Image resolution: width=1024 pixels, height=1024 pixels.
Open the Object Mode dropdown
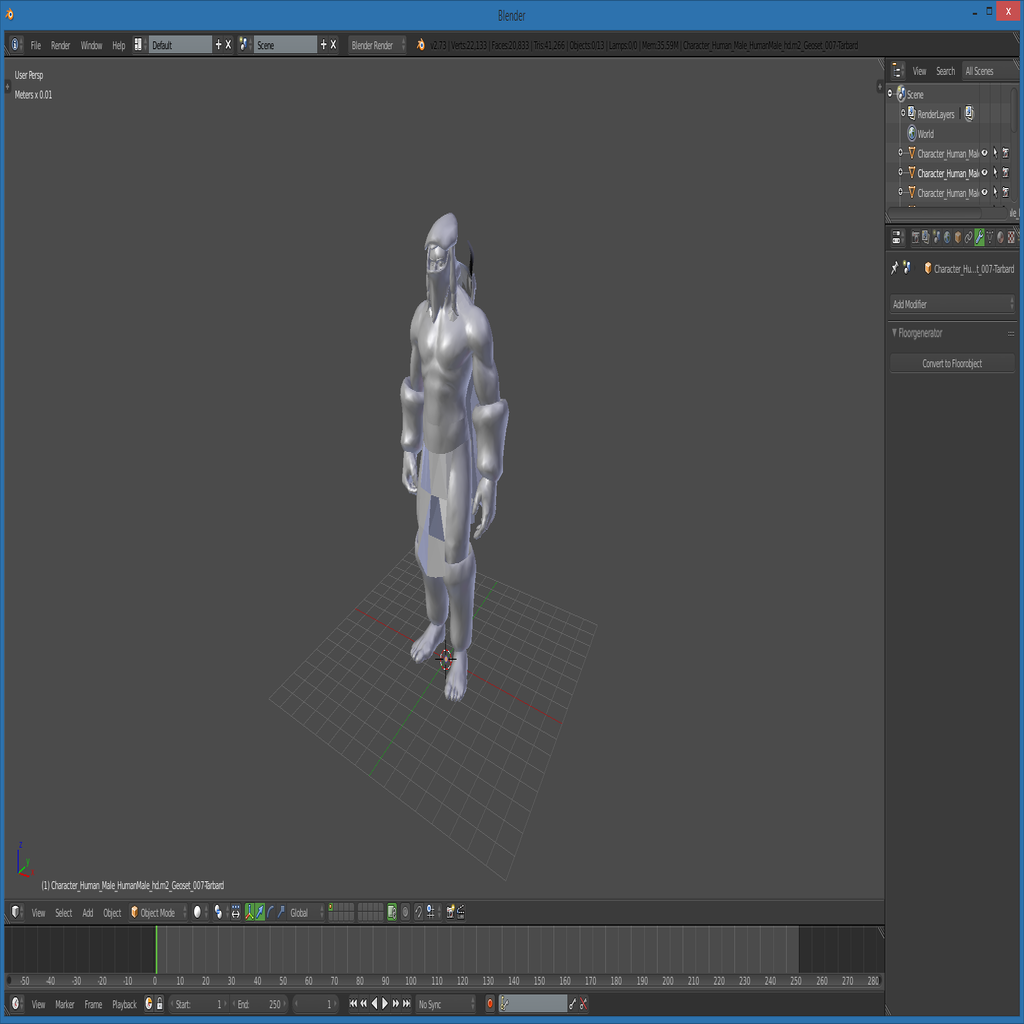click(158, 912)
